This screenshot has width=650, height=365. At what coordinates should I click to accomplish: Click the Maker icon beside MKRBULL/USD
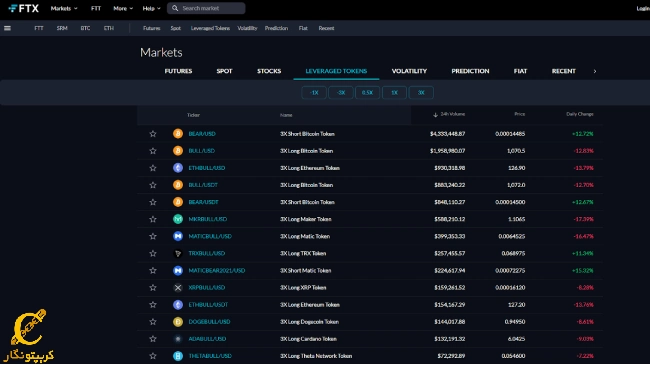pos(178,219)
